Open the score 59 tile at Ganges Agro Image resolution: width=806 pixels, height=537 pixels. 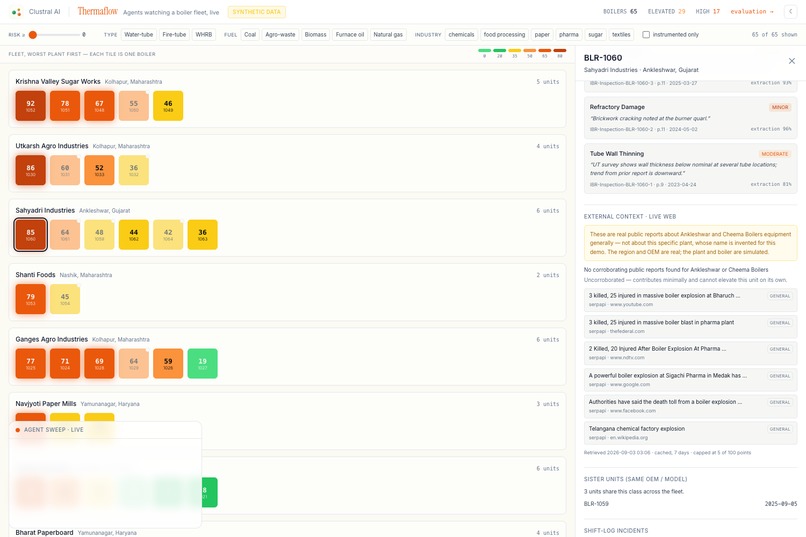click(168, 363)
